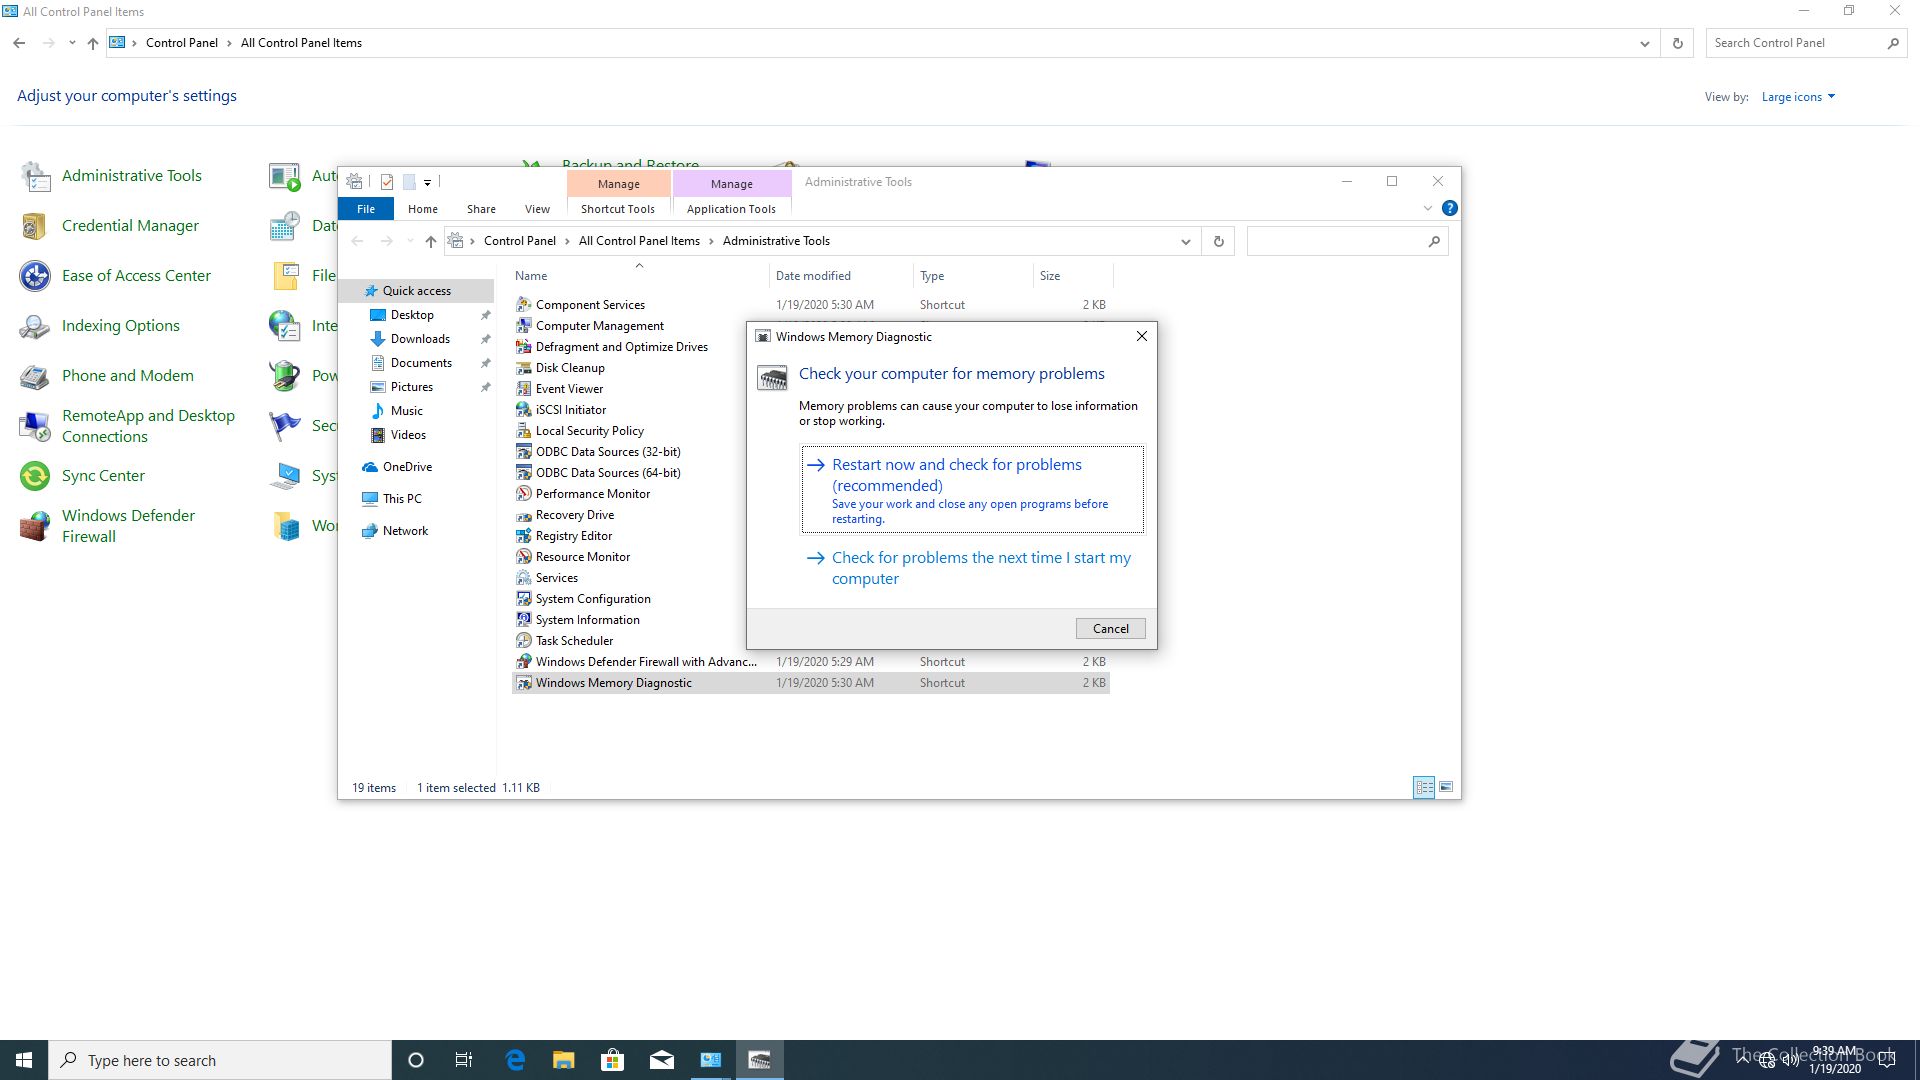Click Search Control Panel field
The height and width of the screenshot is (1080, 1920).
click(1805, 43)
